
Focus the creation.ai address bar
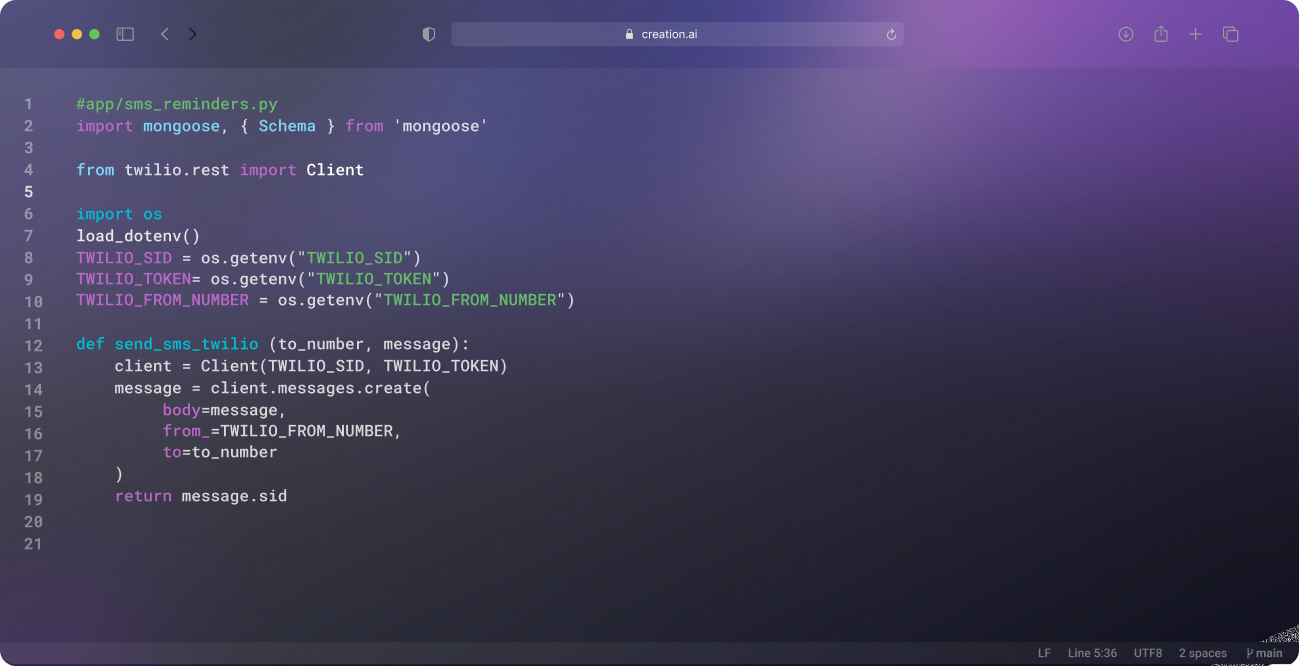tap(677, 34)
